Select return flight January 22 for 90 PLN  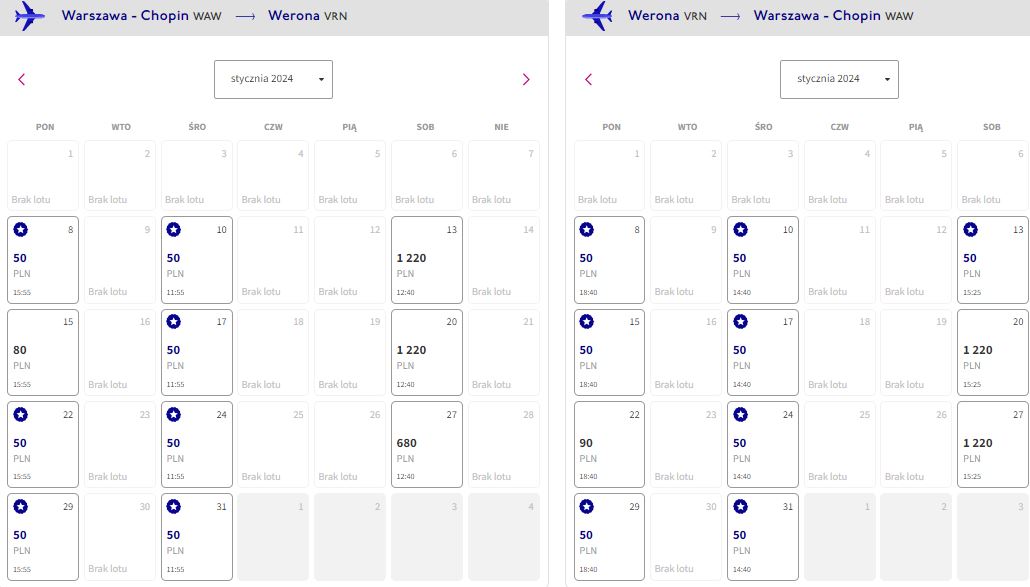(x=610, y=445)
